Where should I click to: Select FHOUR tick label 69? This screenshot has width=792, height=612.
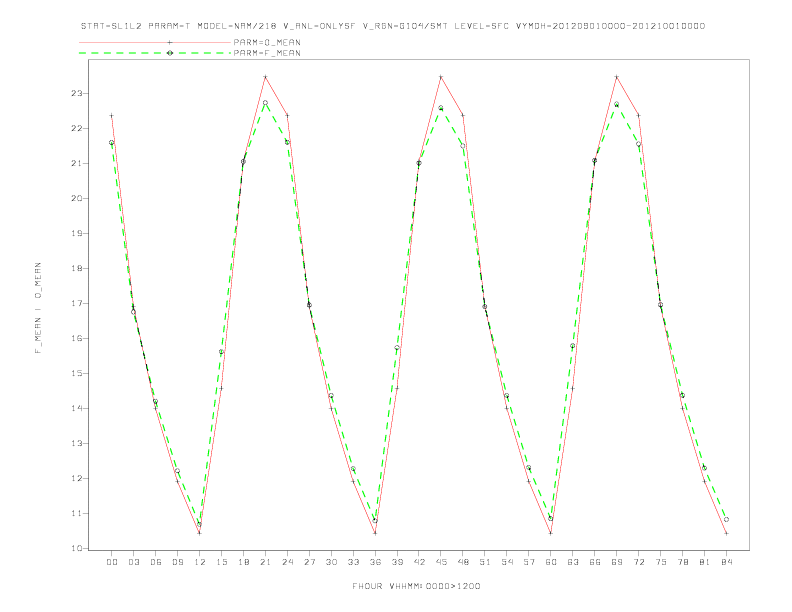click(x=617, y=562)
